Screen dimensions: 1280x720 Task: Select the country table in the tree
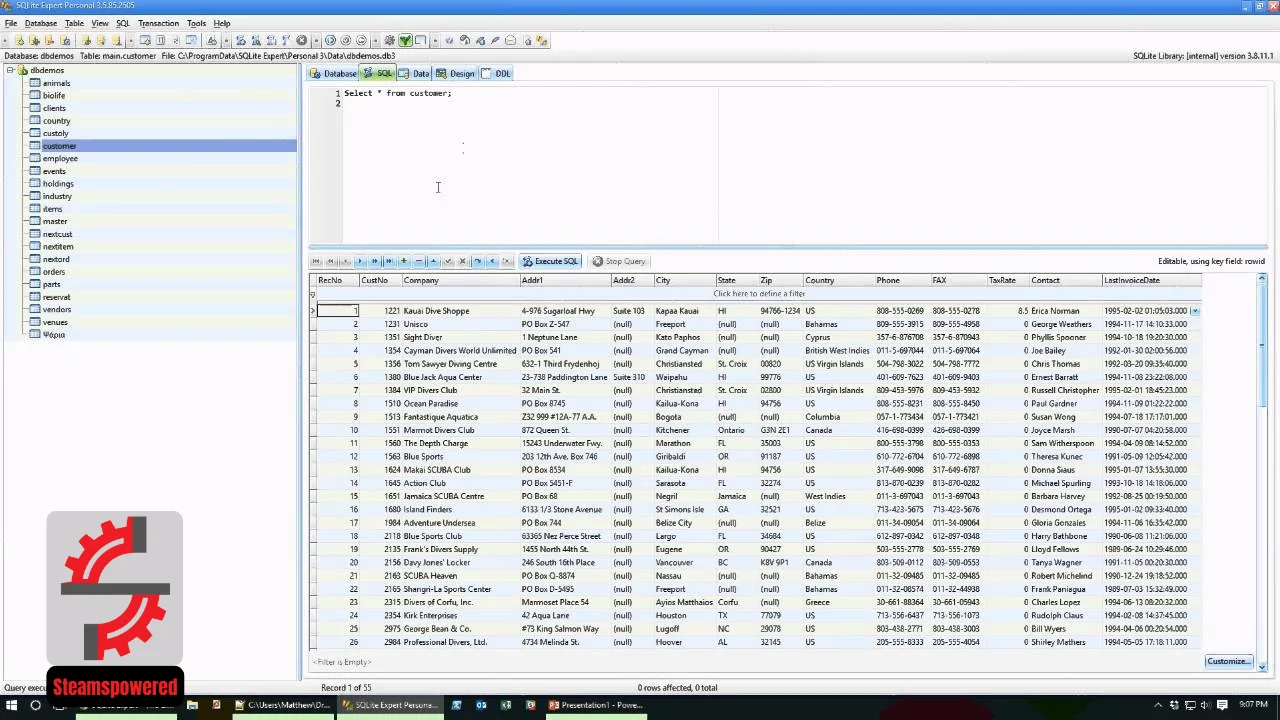click(56, 121)
